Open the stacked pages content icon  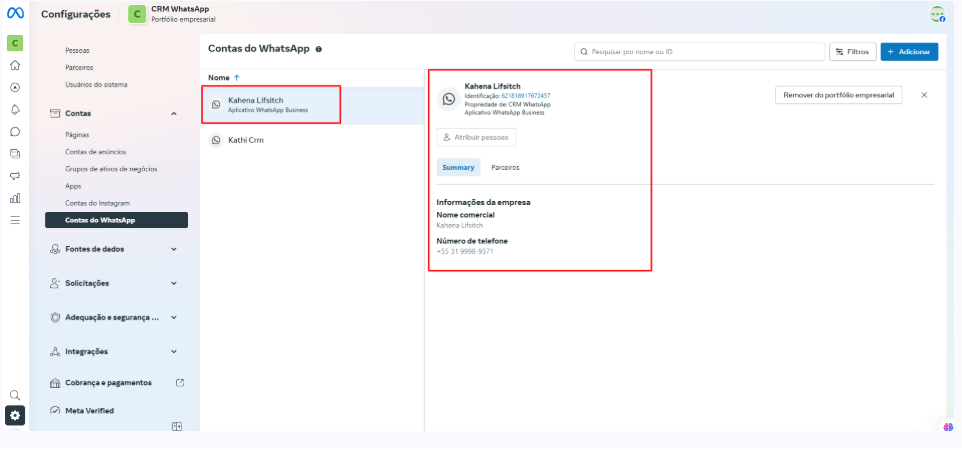(15, 153)
